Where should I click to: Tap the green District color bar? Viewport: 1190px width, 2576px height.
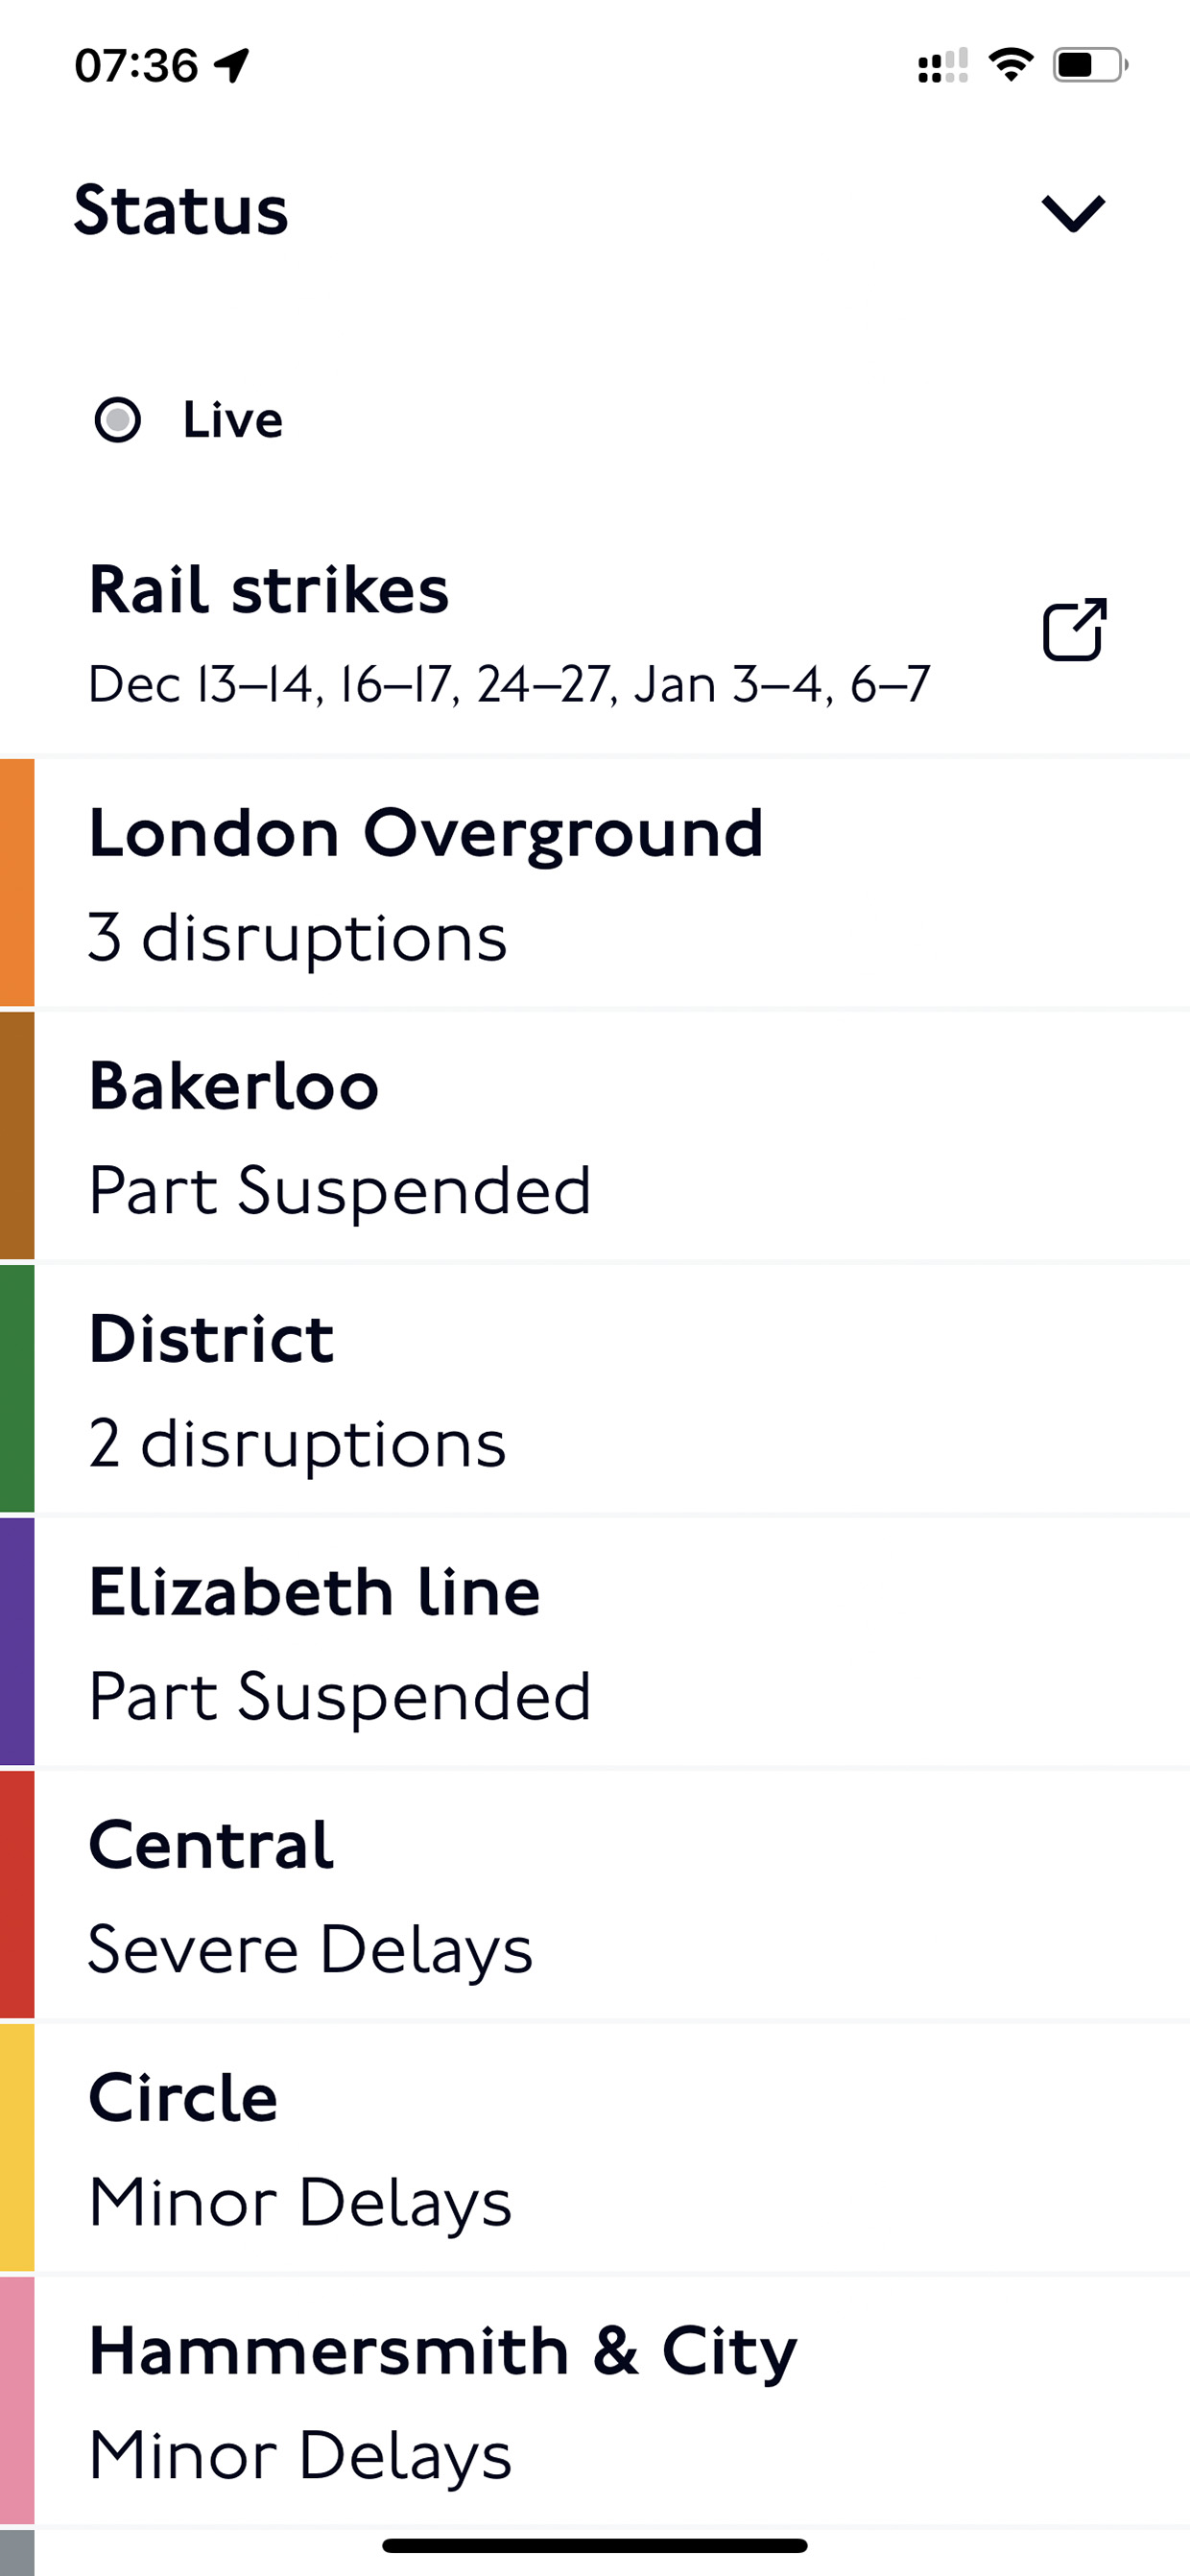pos(17,1389)
